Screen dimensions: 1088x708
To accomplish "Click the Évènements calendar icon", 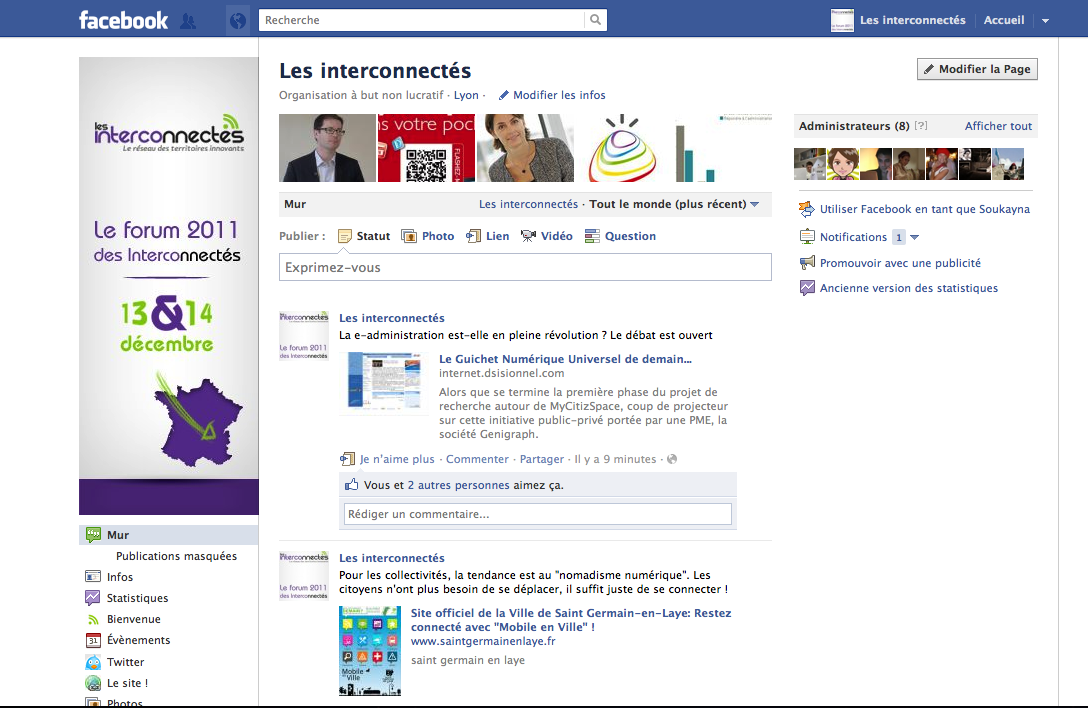I will click(x=93, y=640).
